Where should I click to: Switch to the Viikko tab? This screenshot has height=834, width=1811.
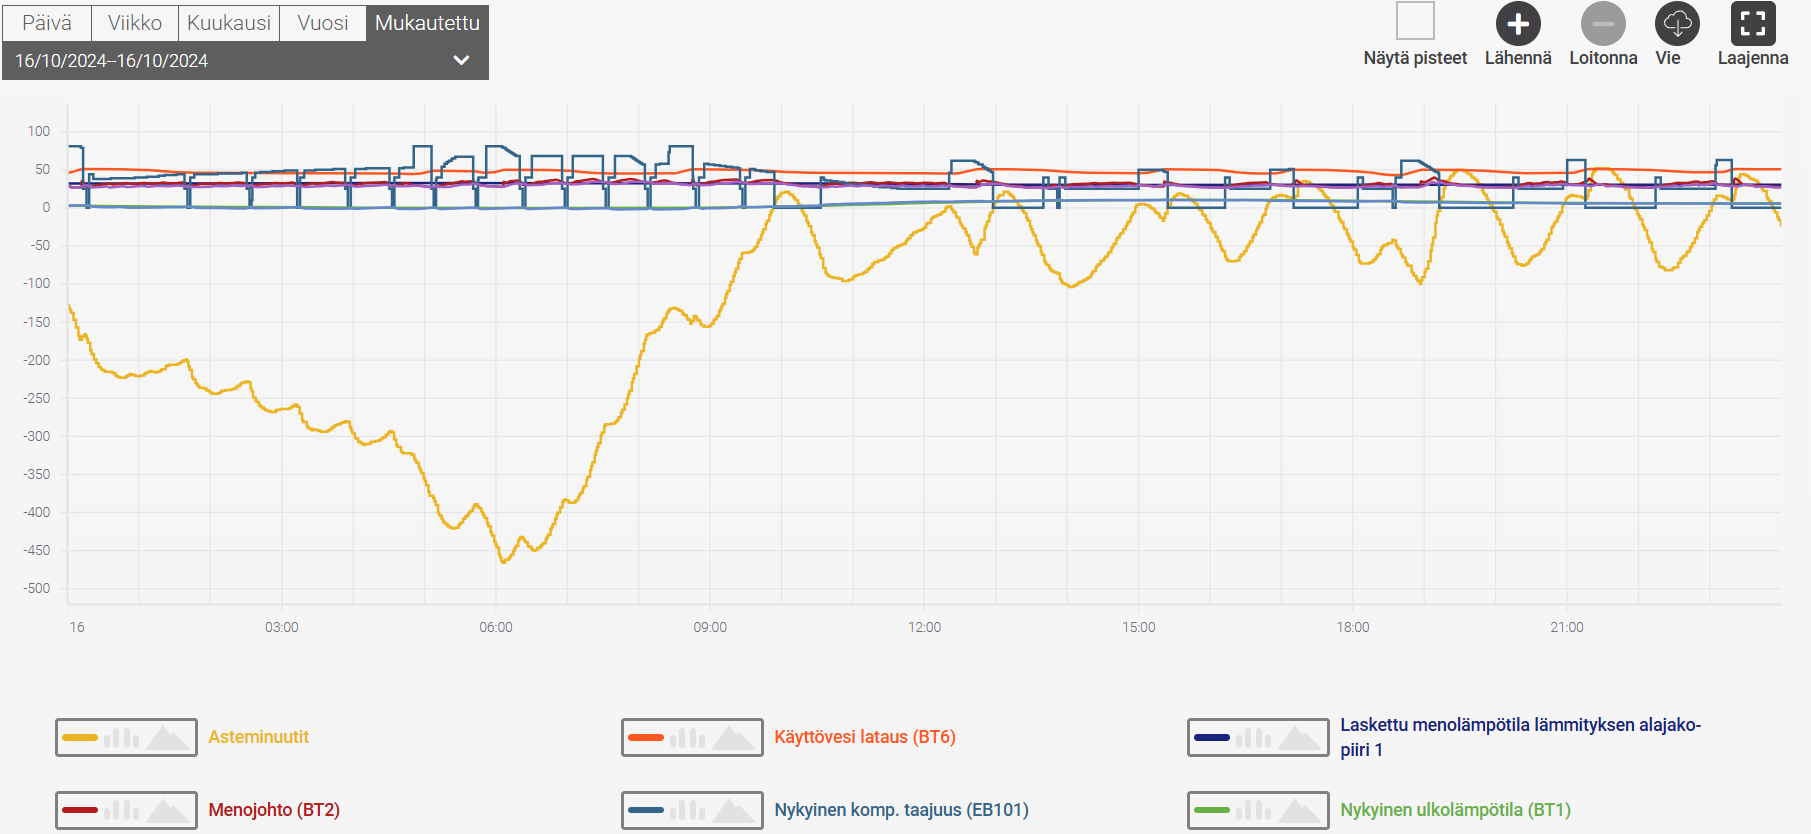click(x=135, y=23)
